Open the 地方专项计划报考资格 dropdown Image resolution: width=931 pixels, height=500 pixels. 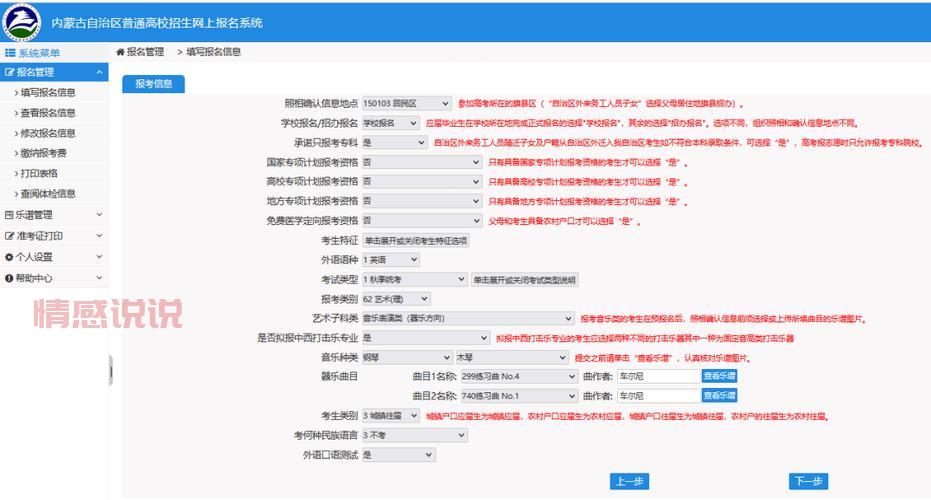[x=422, y=201]
